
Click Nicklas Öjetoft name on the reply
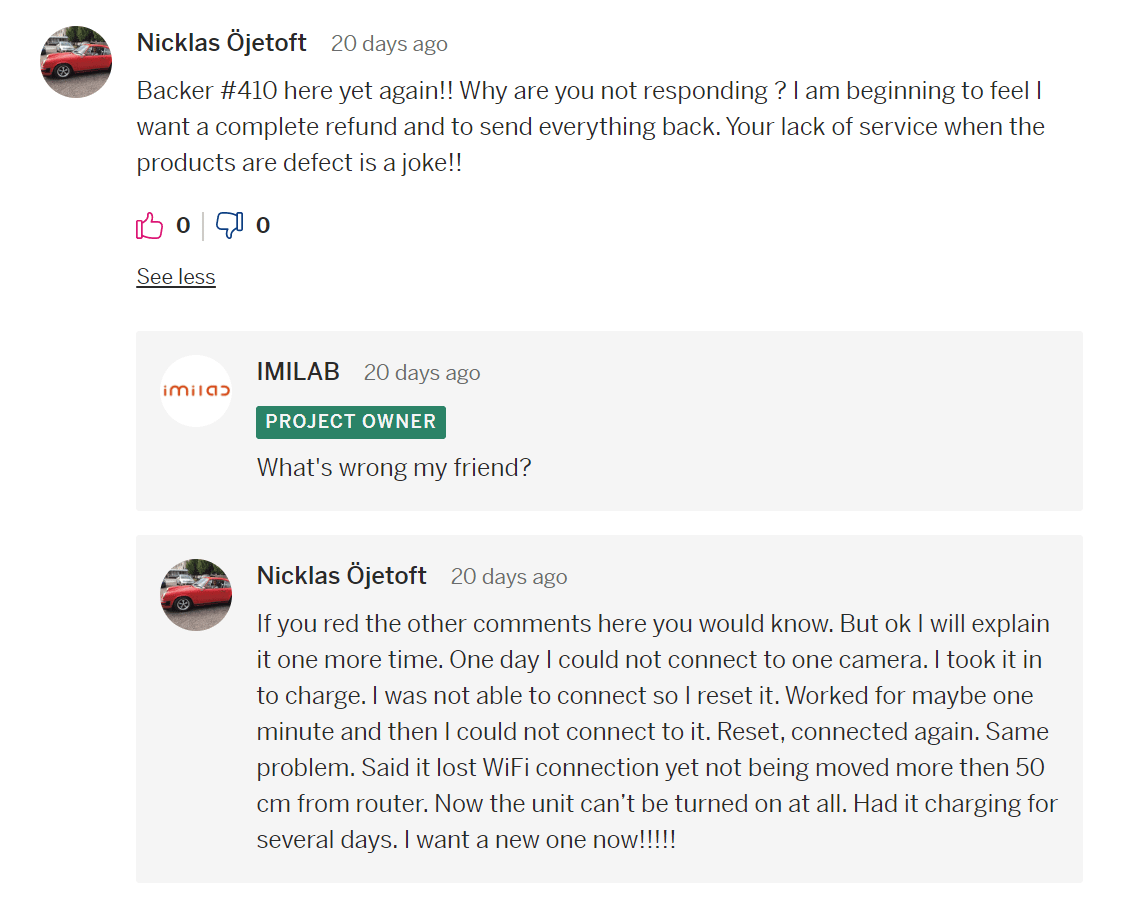pyautogui.click(x=342, y=576)
